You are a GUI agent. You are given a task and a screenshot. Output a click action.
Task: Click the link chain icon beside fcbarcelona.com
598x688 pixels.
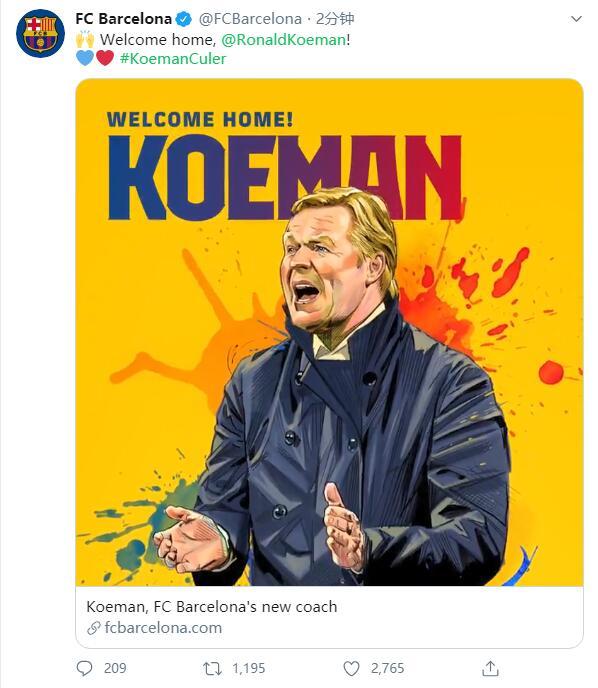[x=94, y=628]
